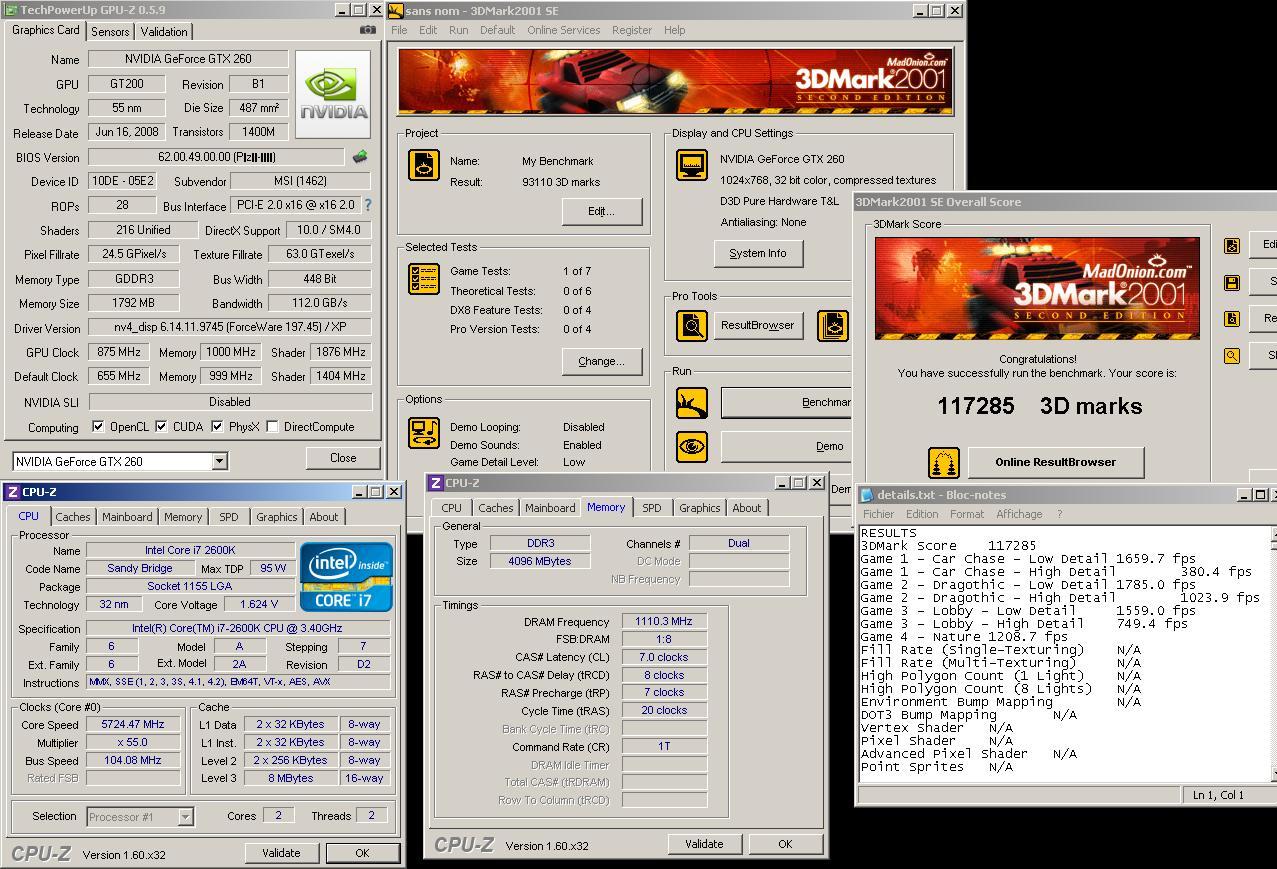The height and width of the screenshot is (869, 1277).
Task: Click Validate in the left CPU-Z window
Action: [280, 853]
